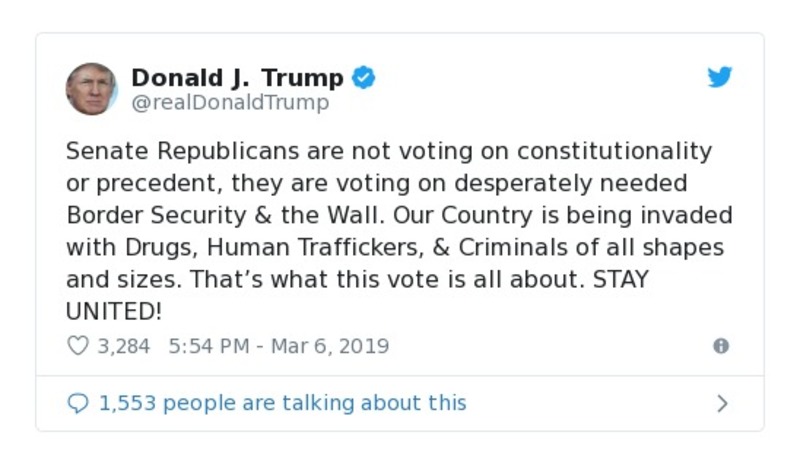Image resolution: width=800 pixels, height=467 pixels.
Task: Click the Mar 6, 2019 date
Action: click(329, 346)
